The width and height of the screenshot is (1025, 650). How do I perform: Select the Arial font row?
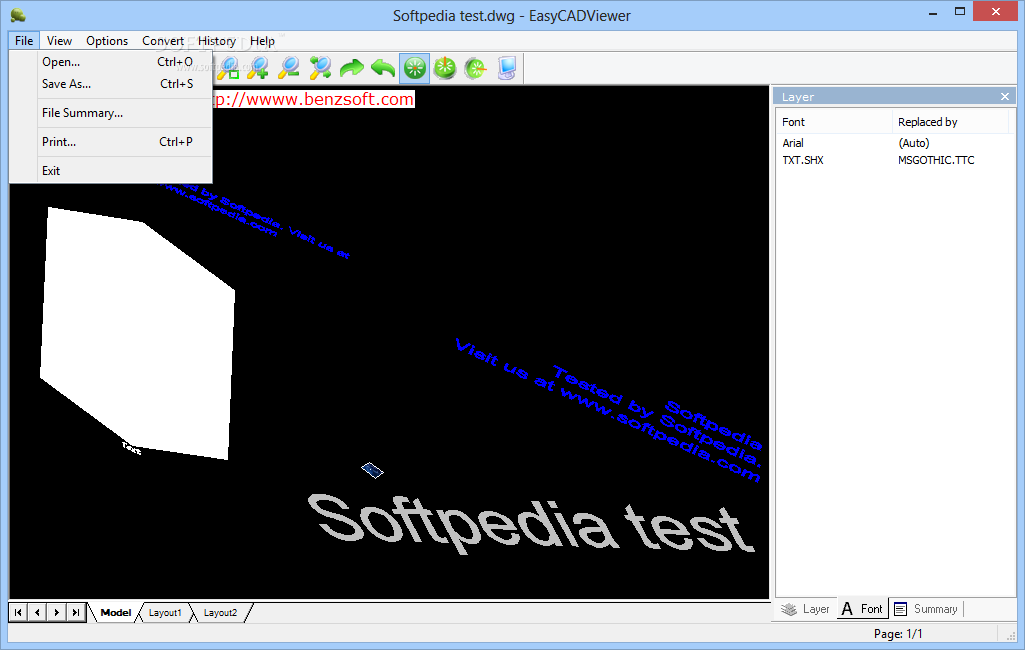[793, 143]
